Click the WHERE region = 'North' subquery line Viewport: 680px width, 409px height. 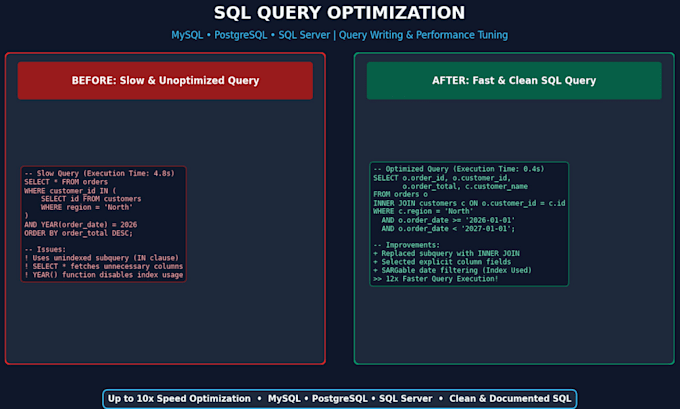pos(87,207)
